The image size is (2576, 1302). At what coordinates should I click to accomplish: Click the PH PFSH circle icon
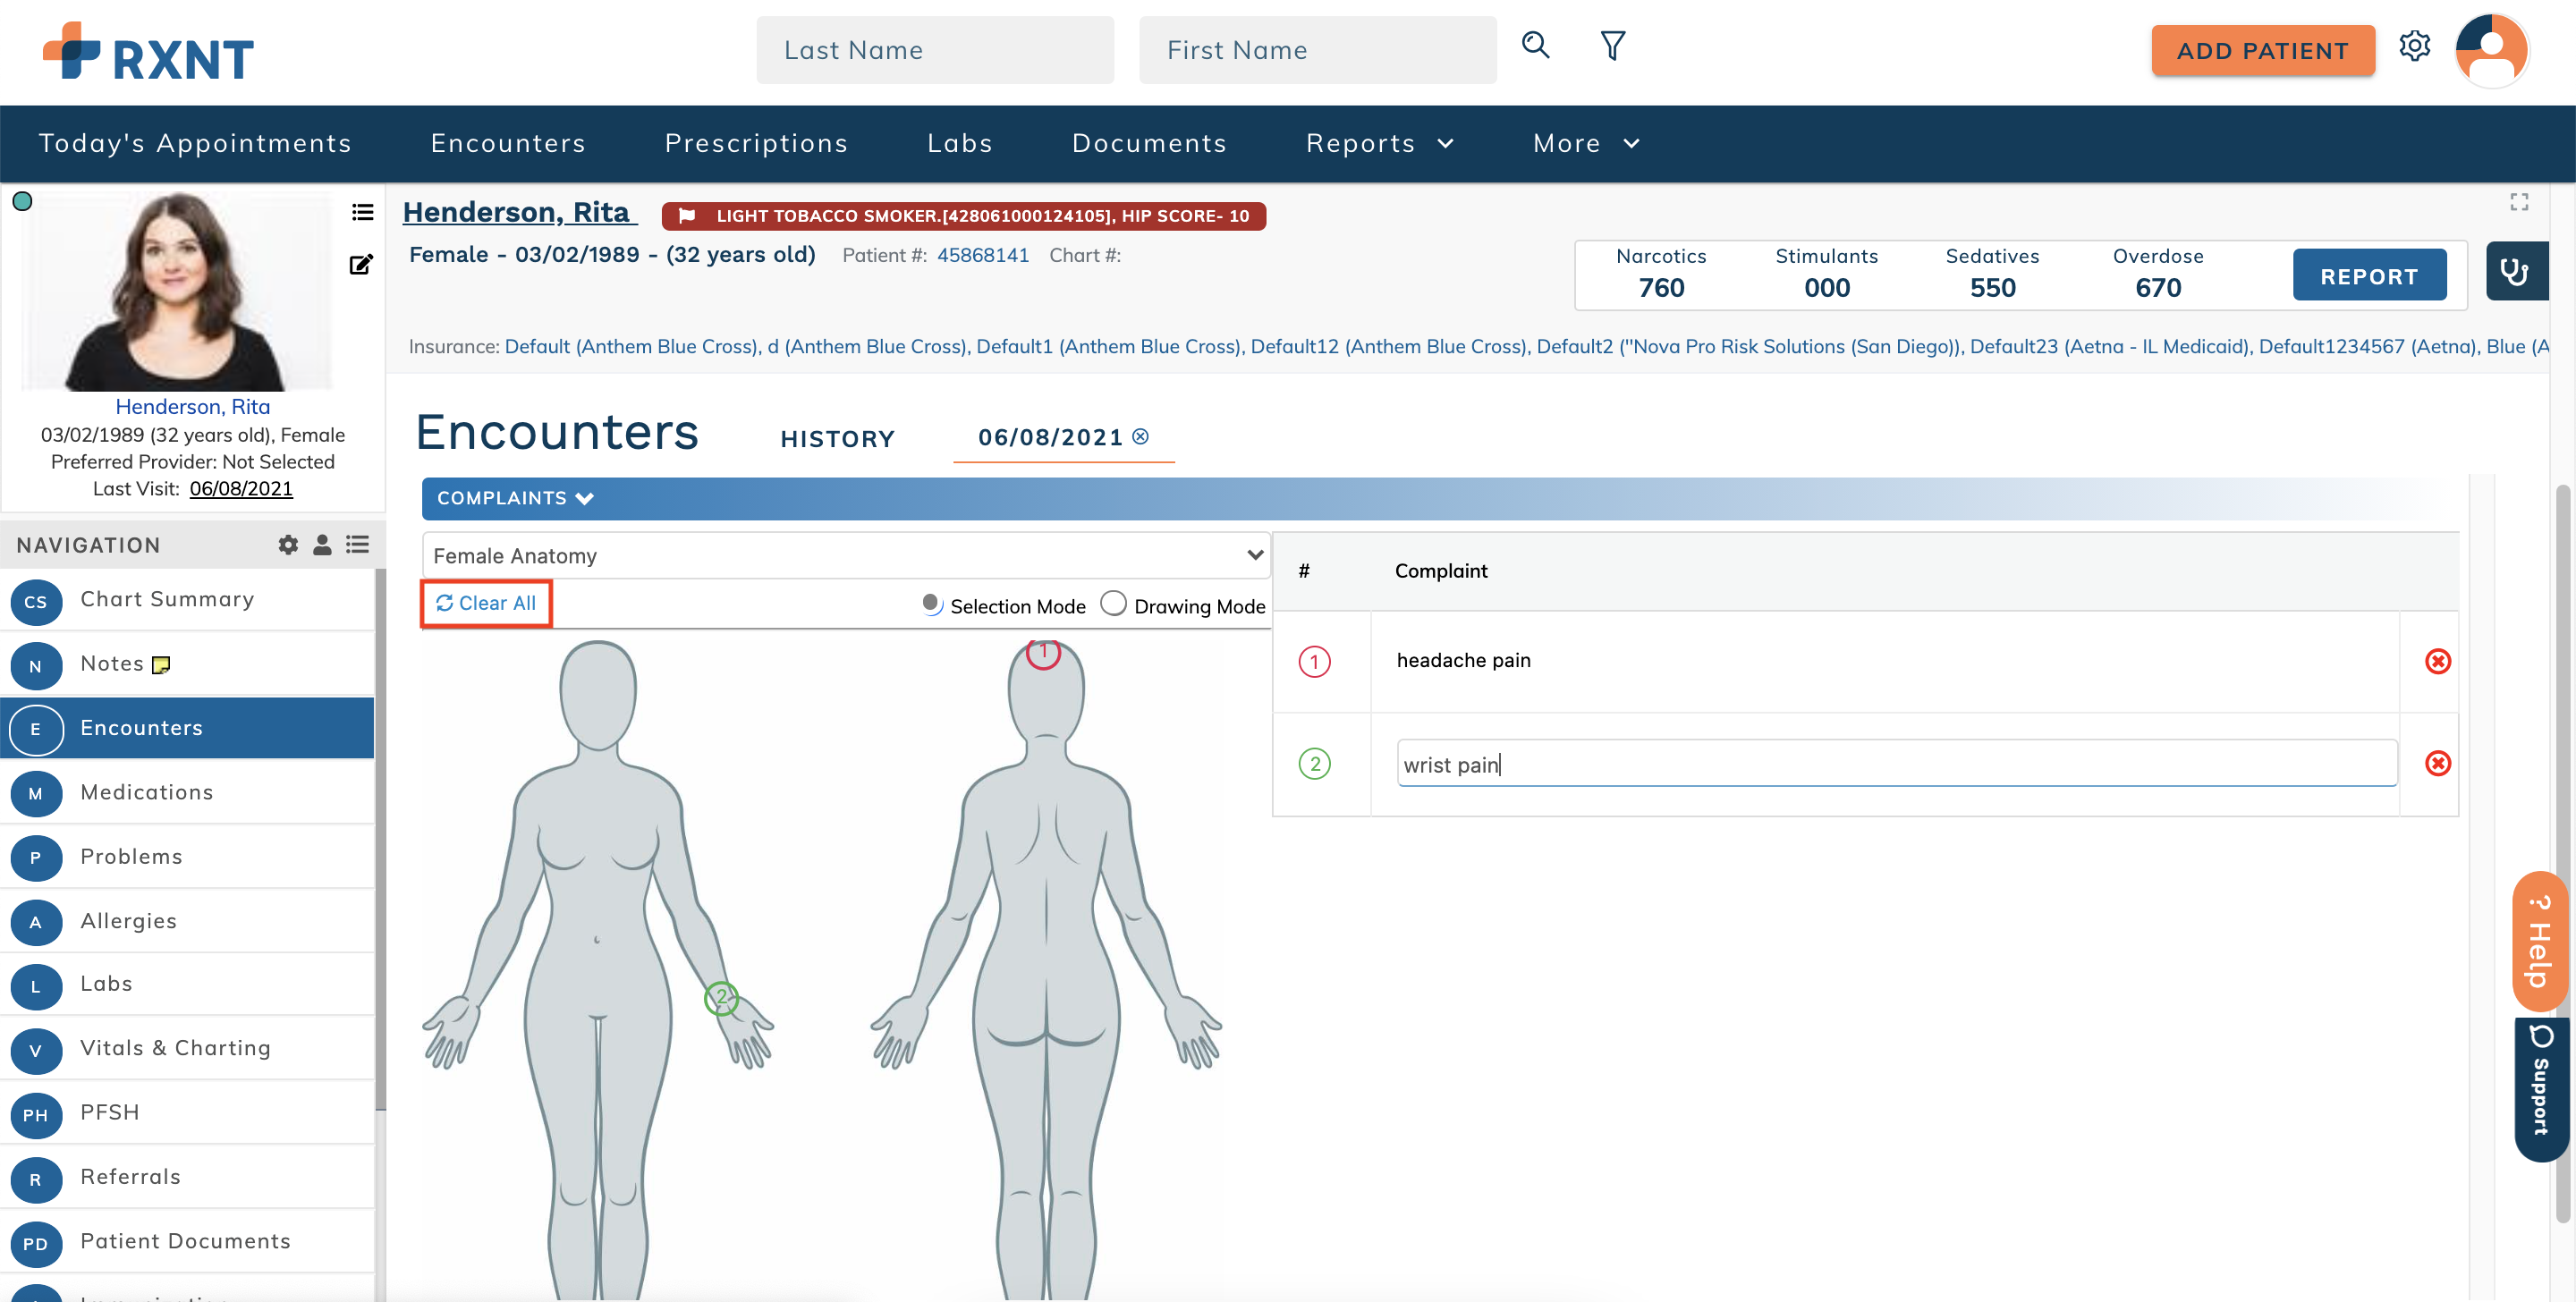tap(36, 1114)
